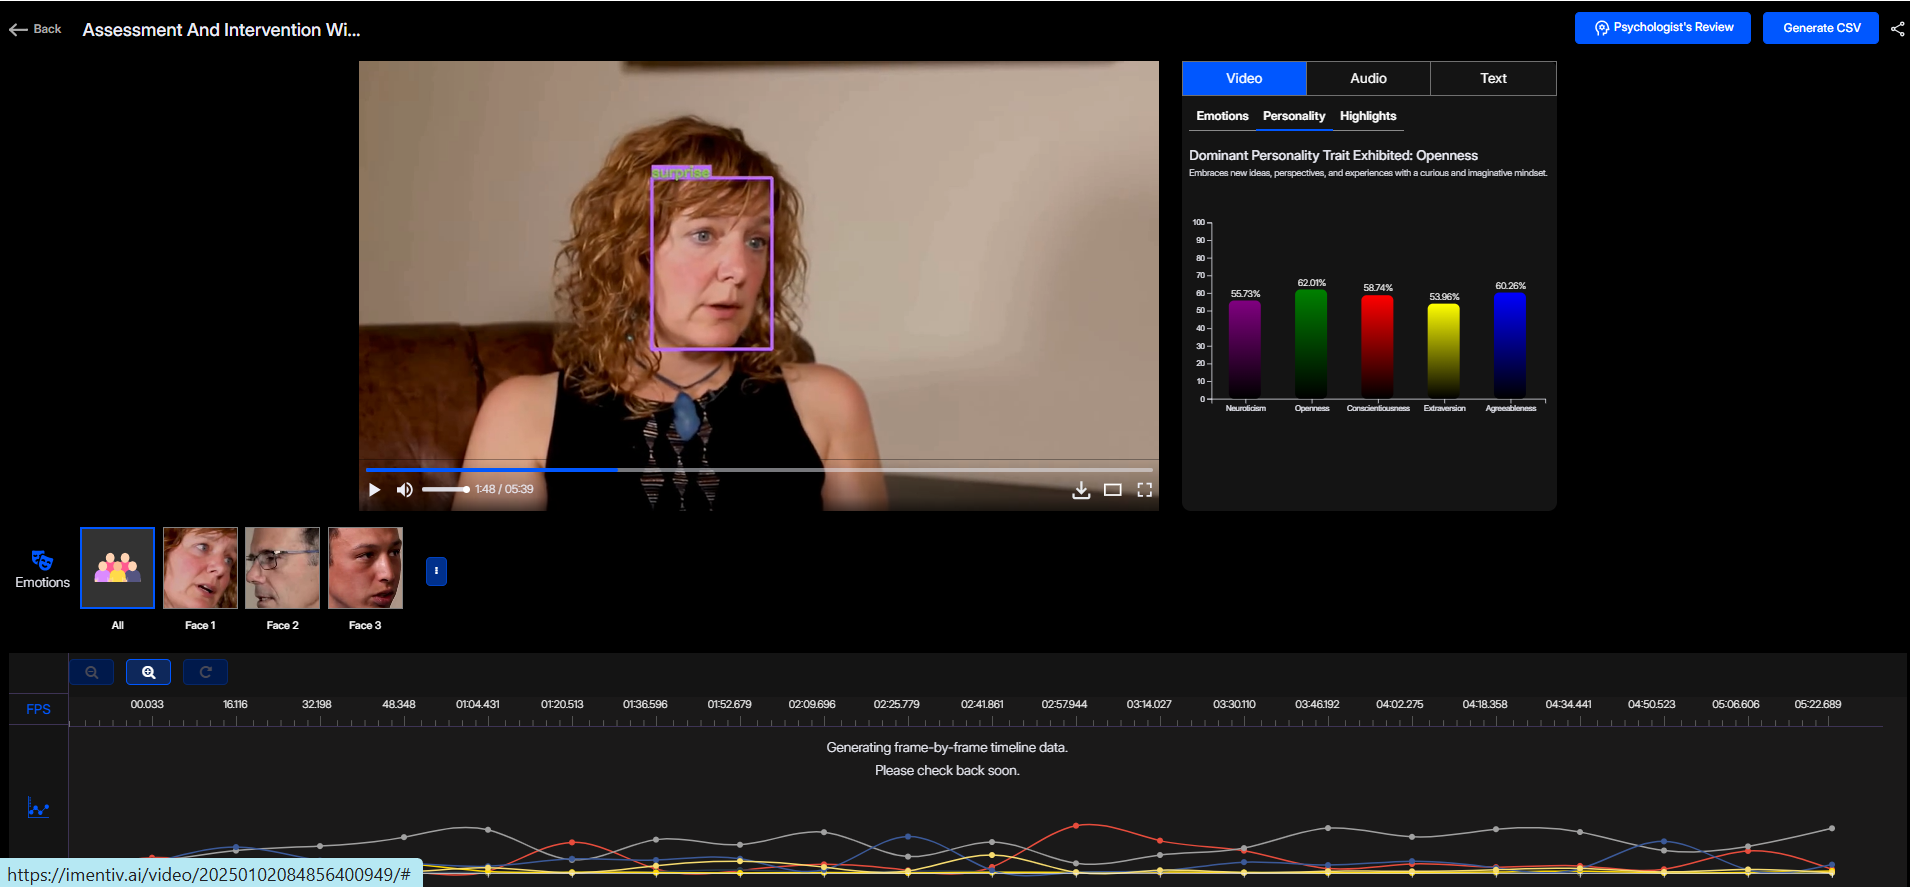
Task: Mute the video audio
Action: pyautogui.click(x=404, y=490)
